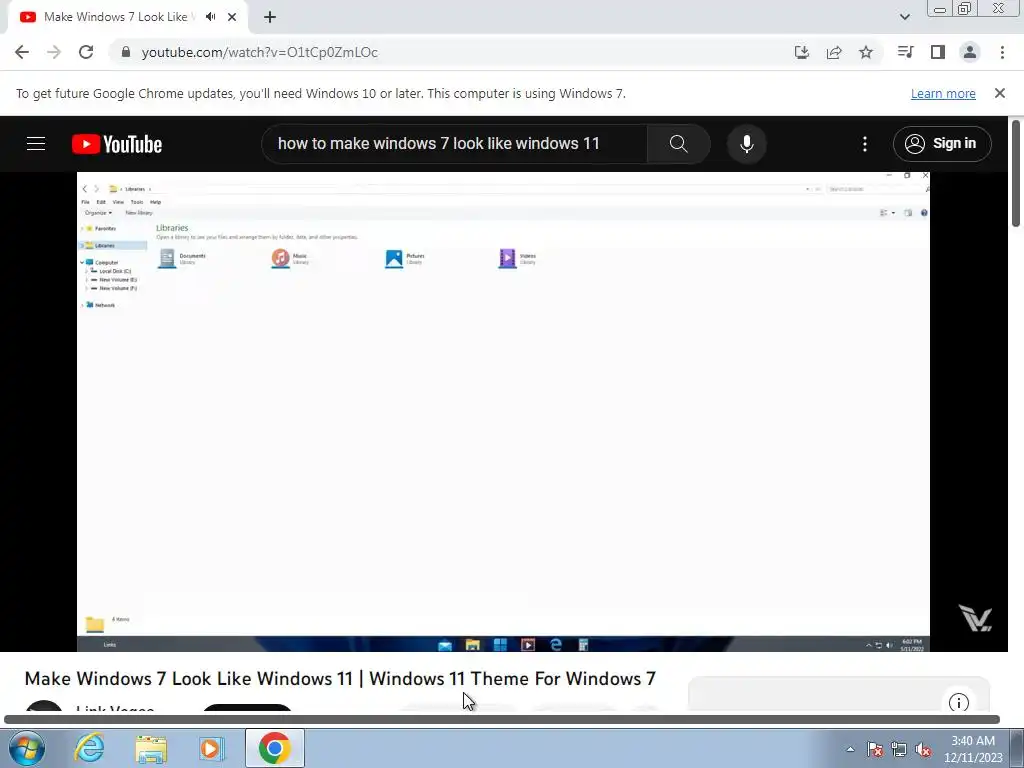Click the install app icon in address bar
This screenshot has width=1024, height=768.
tap(802, 52)
